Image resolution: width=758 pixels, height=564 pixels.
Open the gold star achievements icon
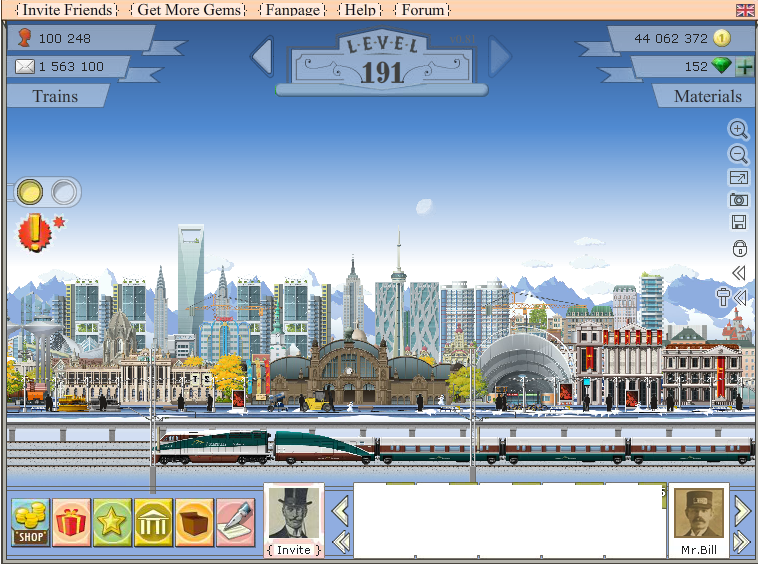pyautogui.click(x=113, y=522)
